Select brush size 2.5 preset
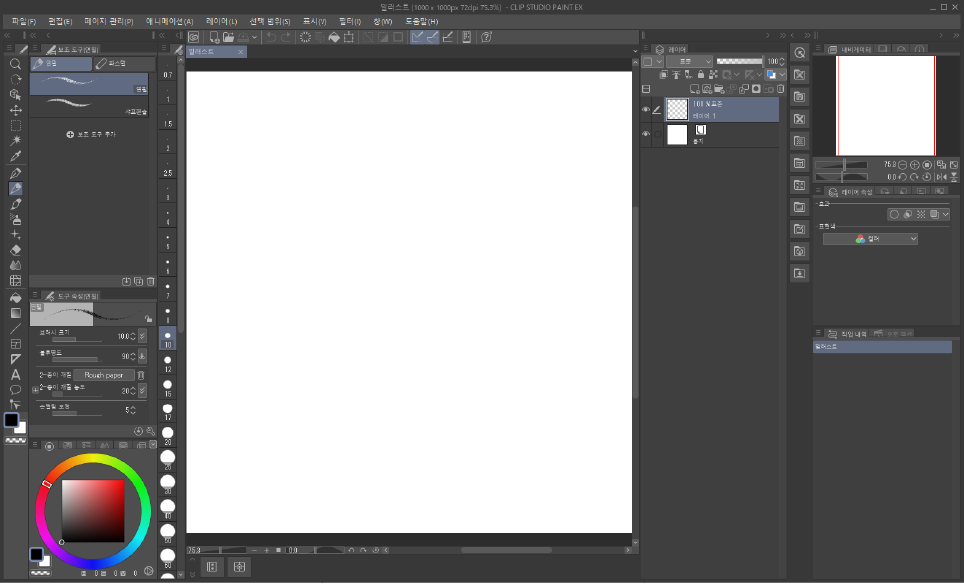The image size is (964, 584). tap(168, 168)
